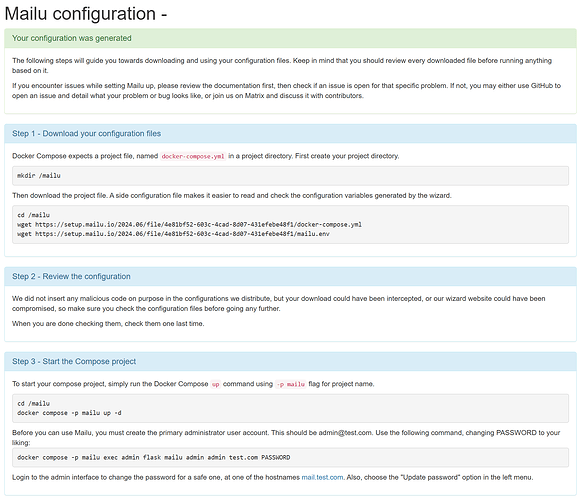Select the wget docker-compose.yml command line
Viewport: 580px width, 500px height.
189,224
